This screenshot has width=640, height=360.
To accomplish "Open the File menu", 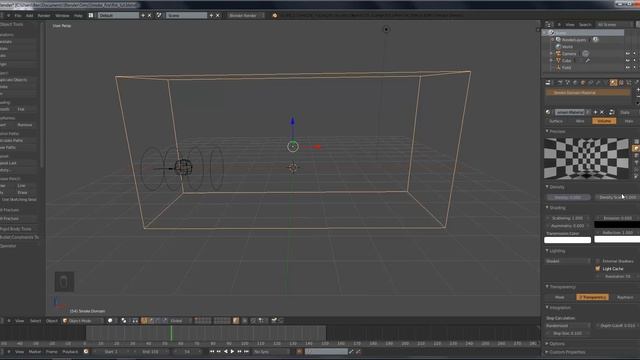I will 18,16.
